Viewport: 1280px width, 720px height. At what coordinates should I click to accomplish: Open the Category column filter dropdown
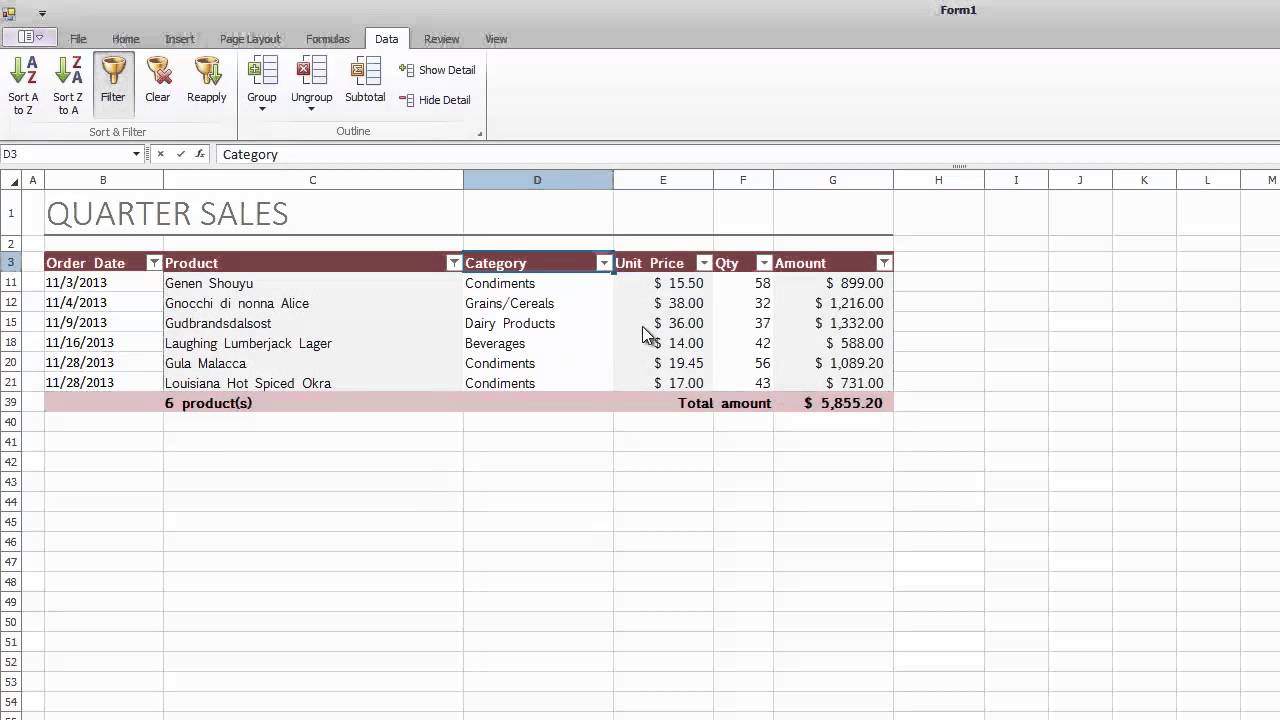pos(604,263)
